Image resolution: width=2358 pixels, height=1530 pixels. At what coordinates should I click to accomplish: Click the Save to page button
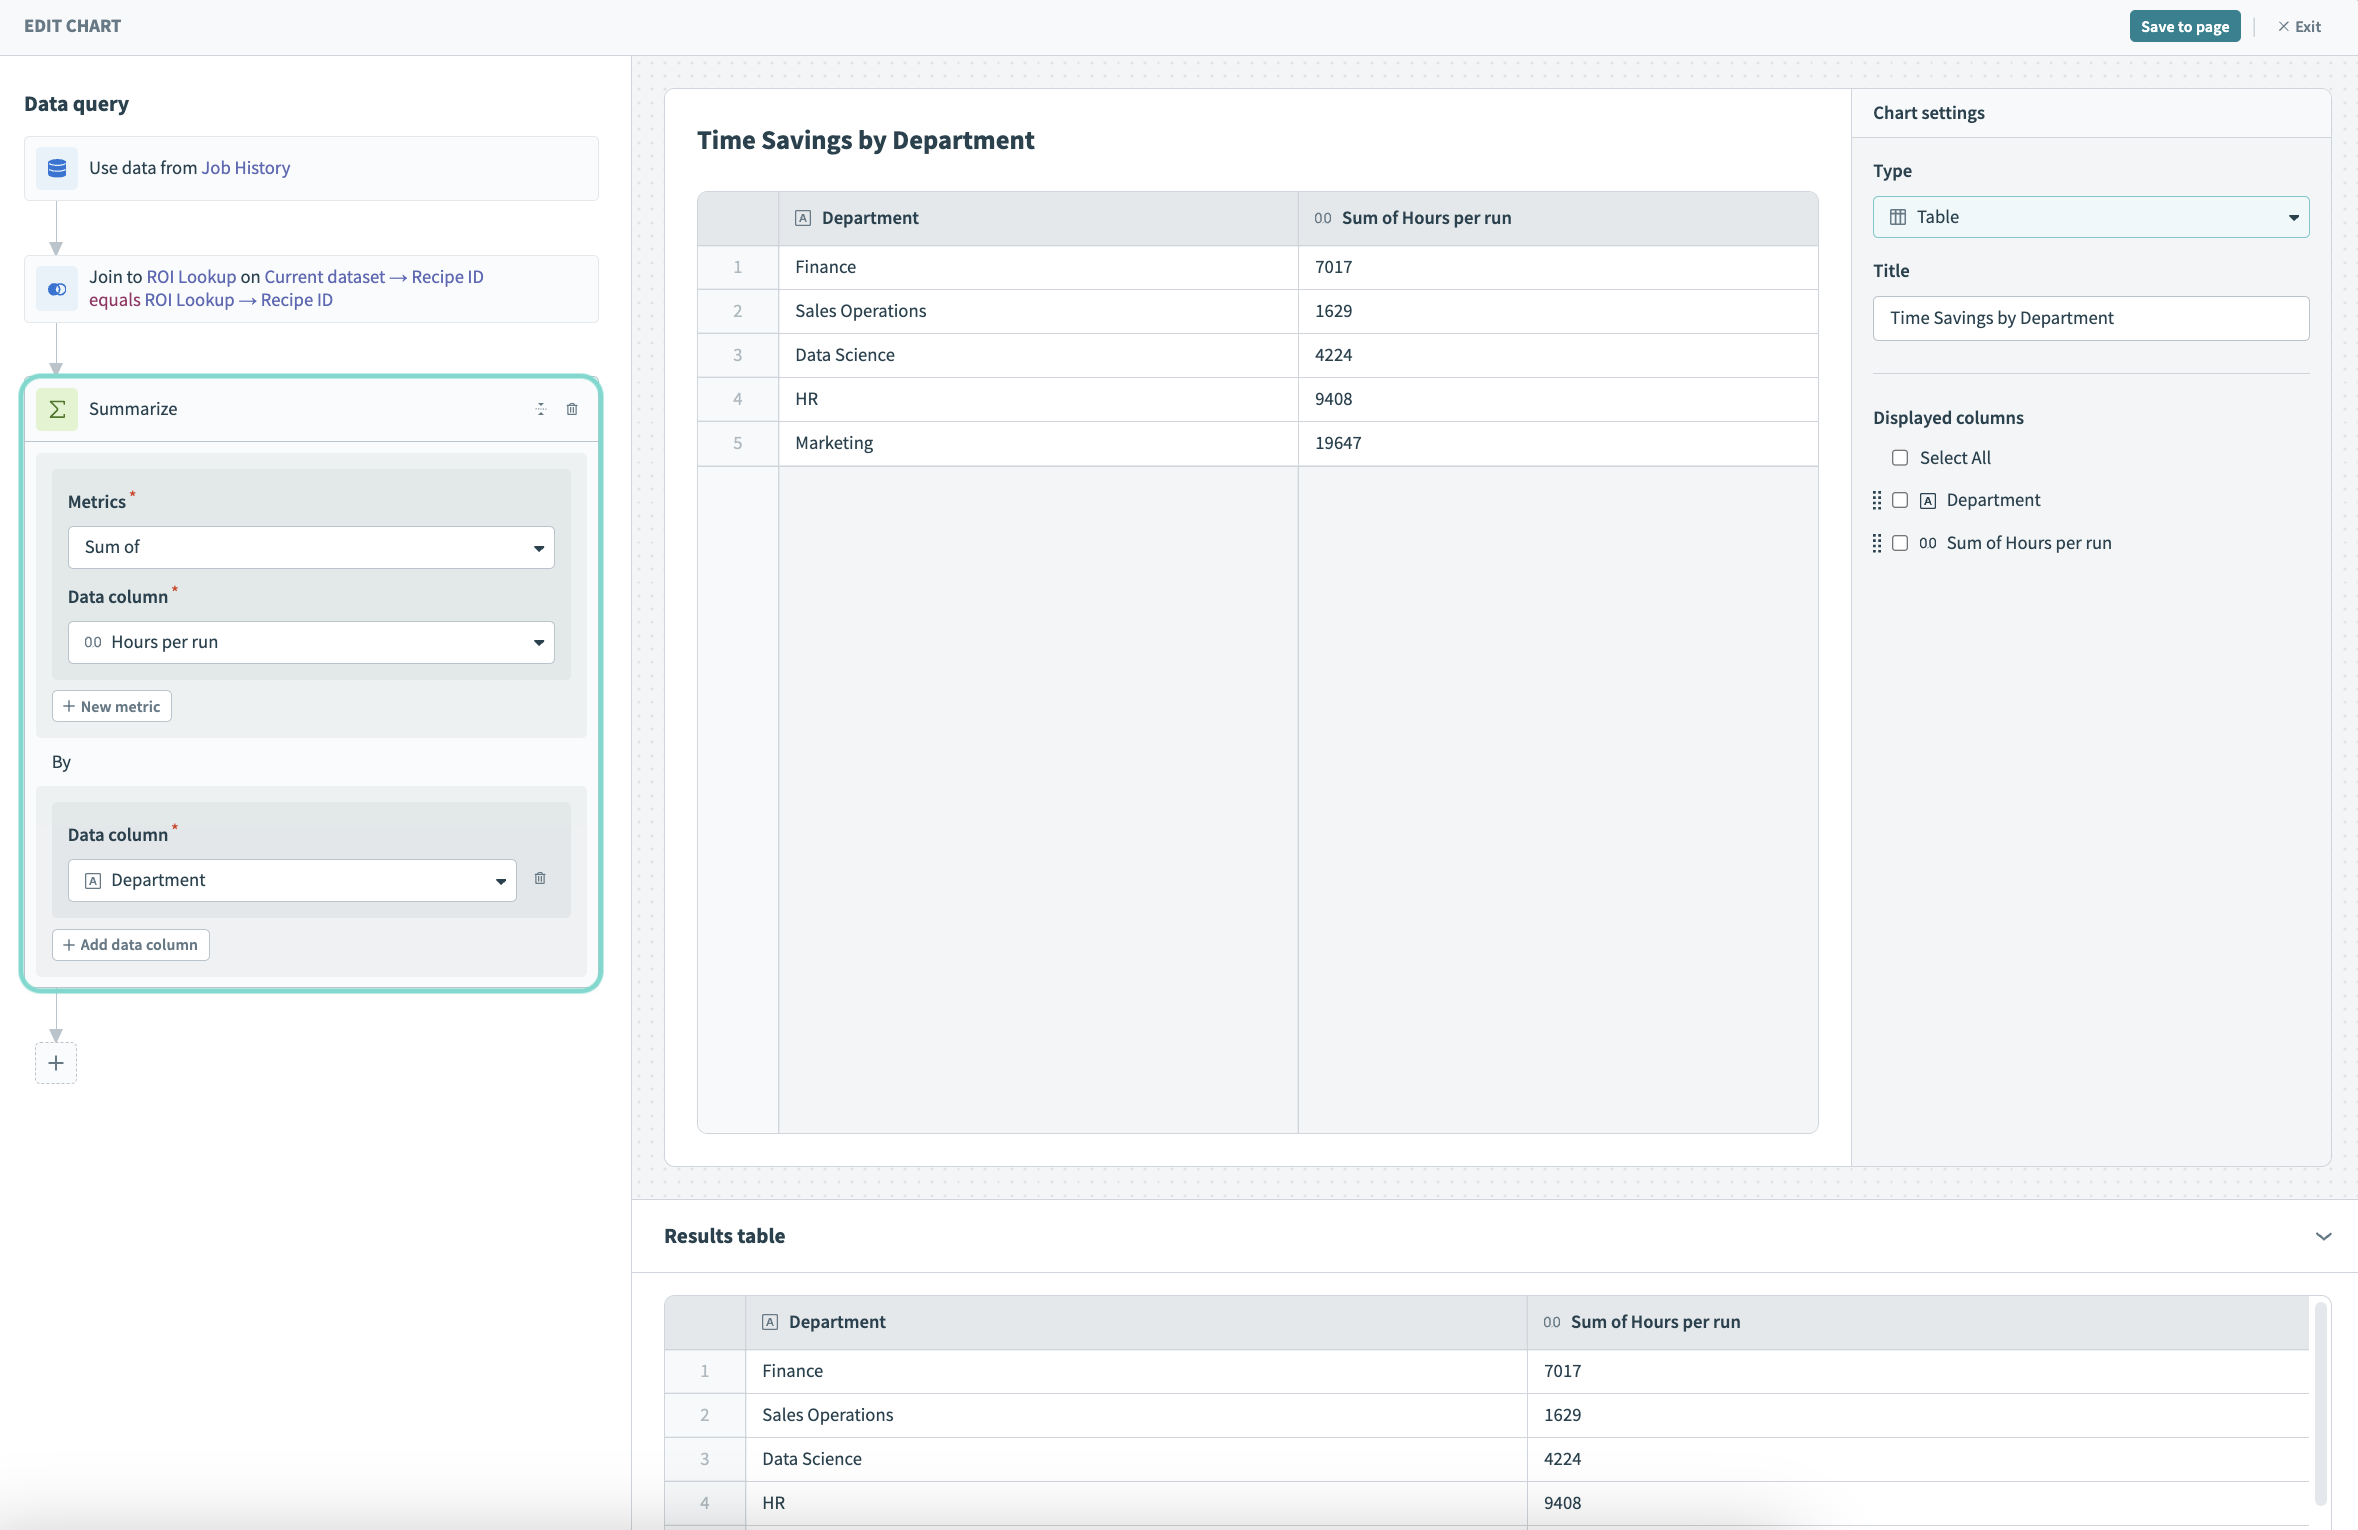tap(2184, 25)
